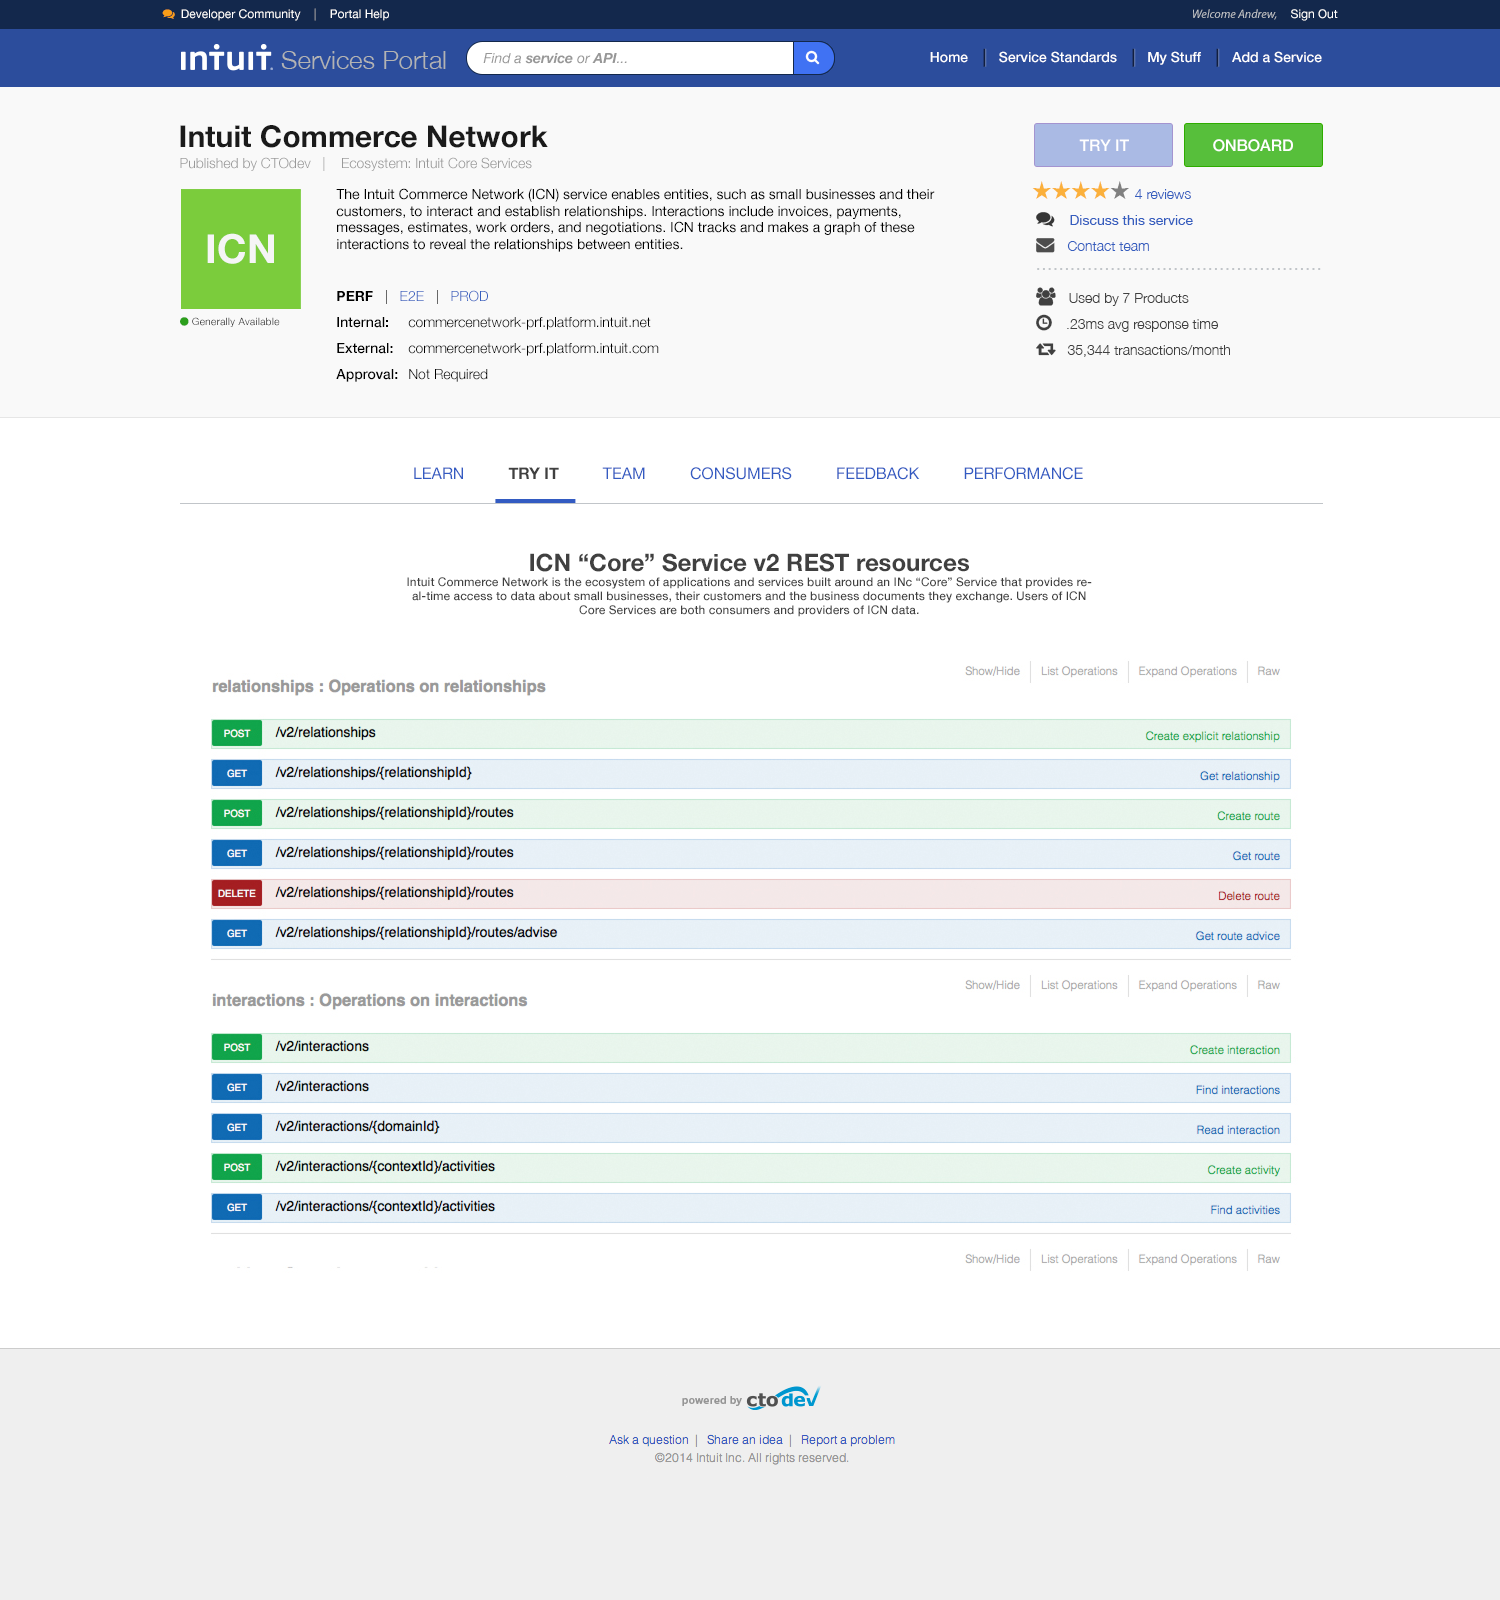Click Share an idea footer link
Viewport: 1500px width, 1600px height.
pyautogui.click(x=744, y=1440)
